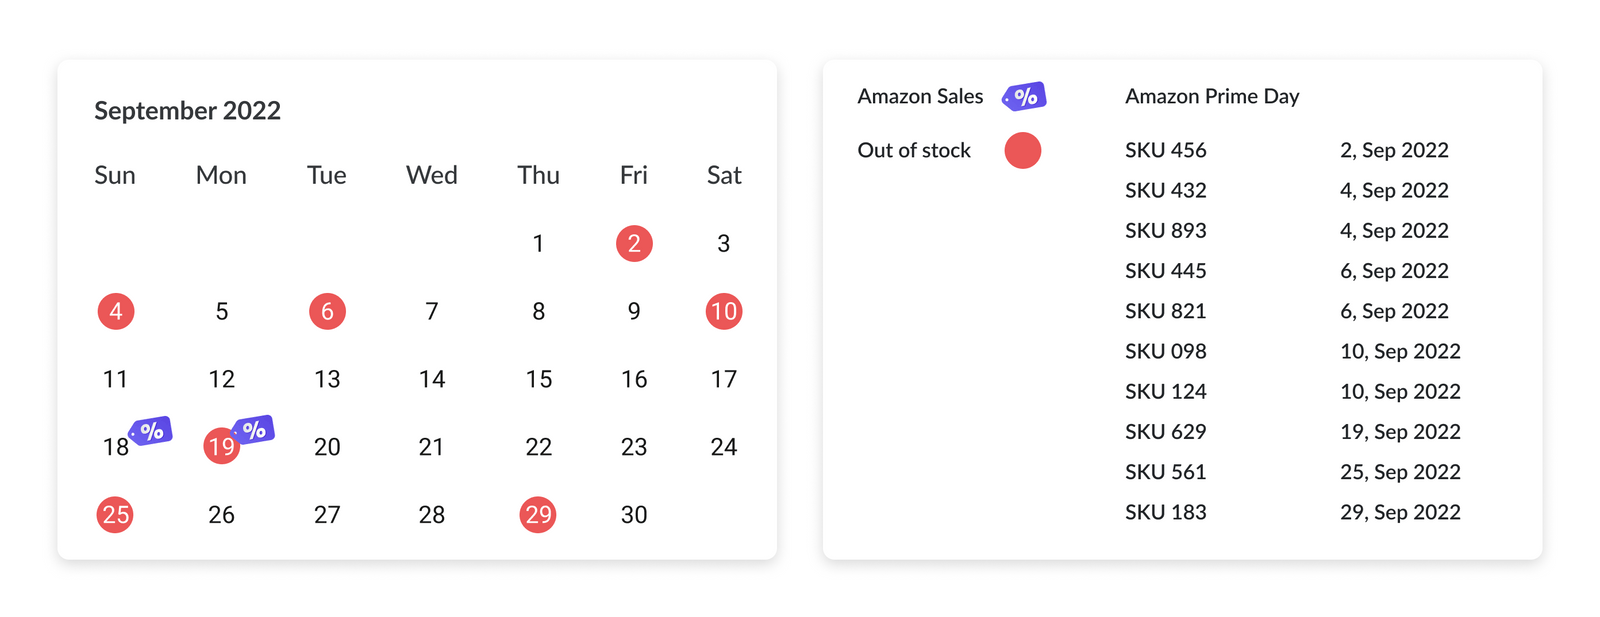Select out-of-stock date September 29
The image size is (1600, 617).
tap(538, 515)
